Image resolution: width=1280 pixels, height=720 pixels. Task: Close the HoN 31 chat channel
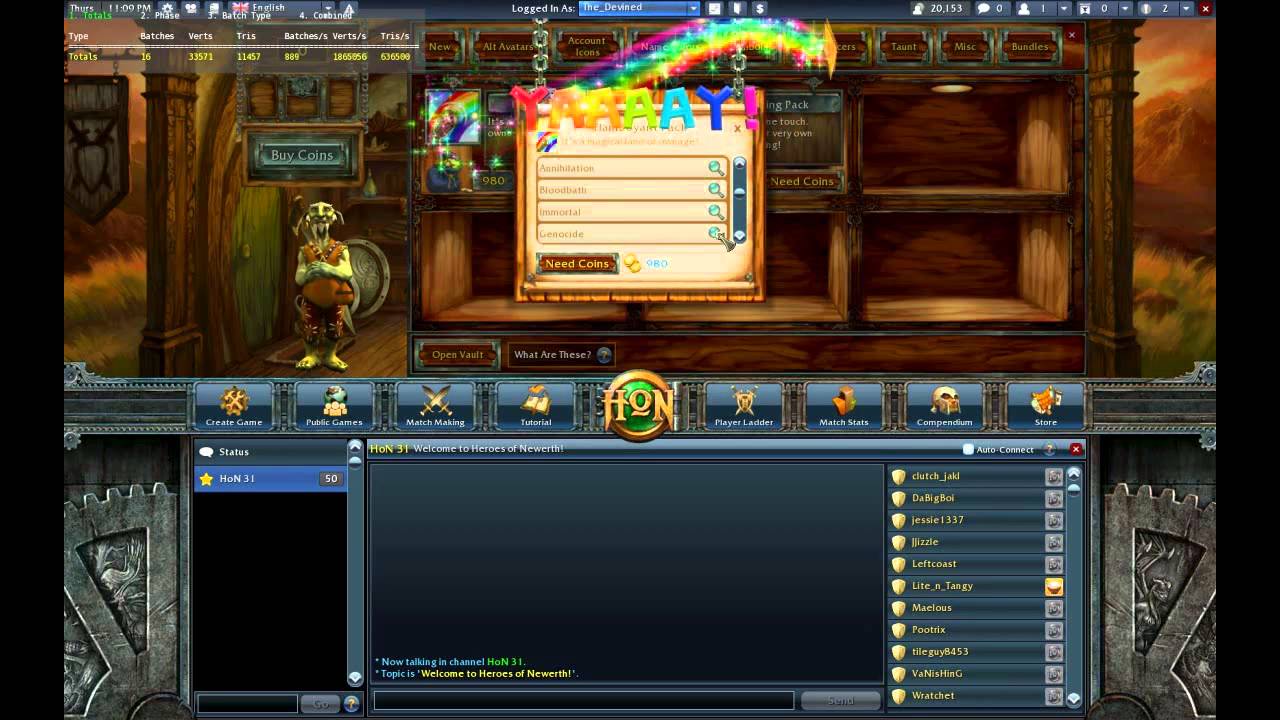pos(1076,449)
